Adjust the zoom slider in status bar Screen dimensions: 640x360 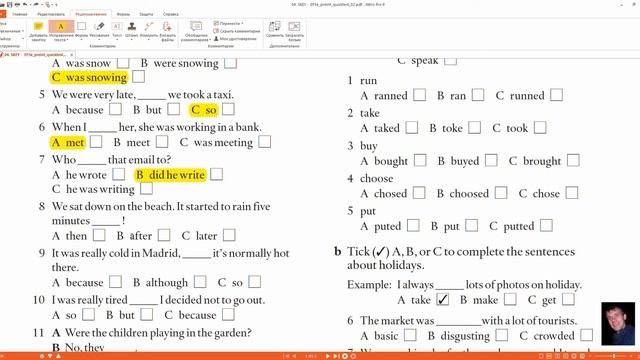point(613,356)
